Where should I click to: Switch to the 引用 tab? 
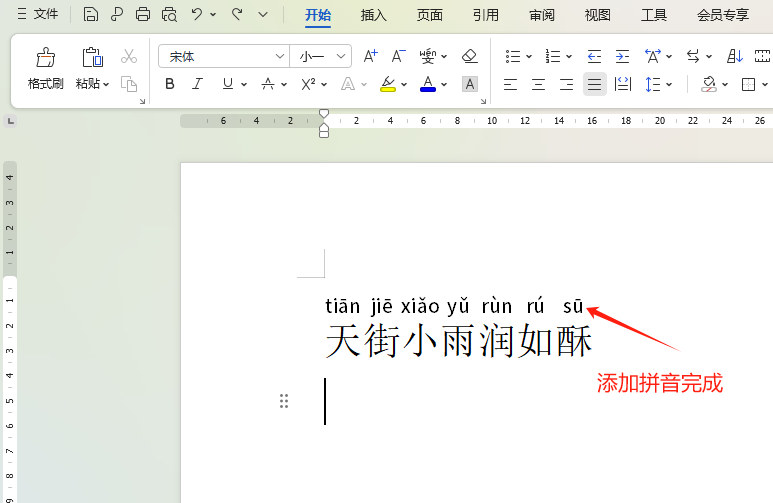coord(486,15)
